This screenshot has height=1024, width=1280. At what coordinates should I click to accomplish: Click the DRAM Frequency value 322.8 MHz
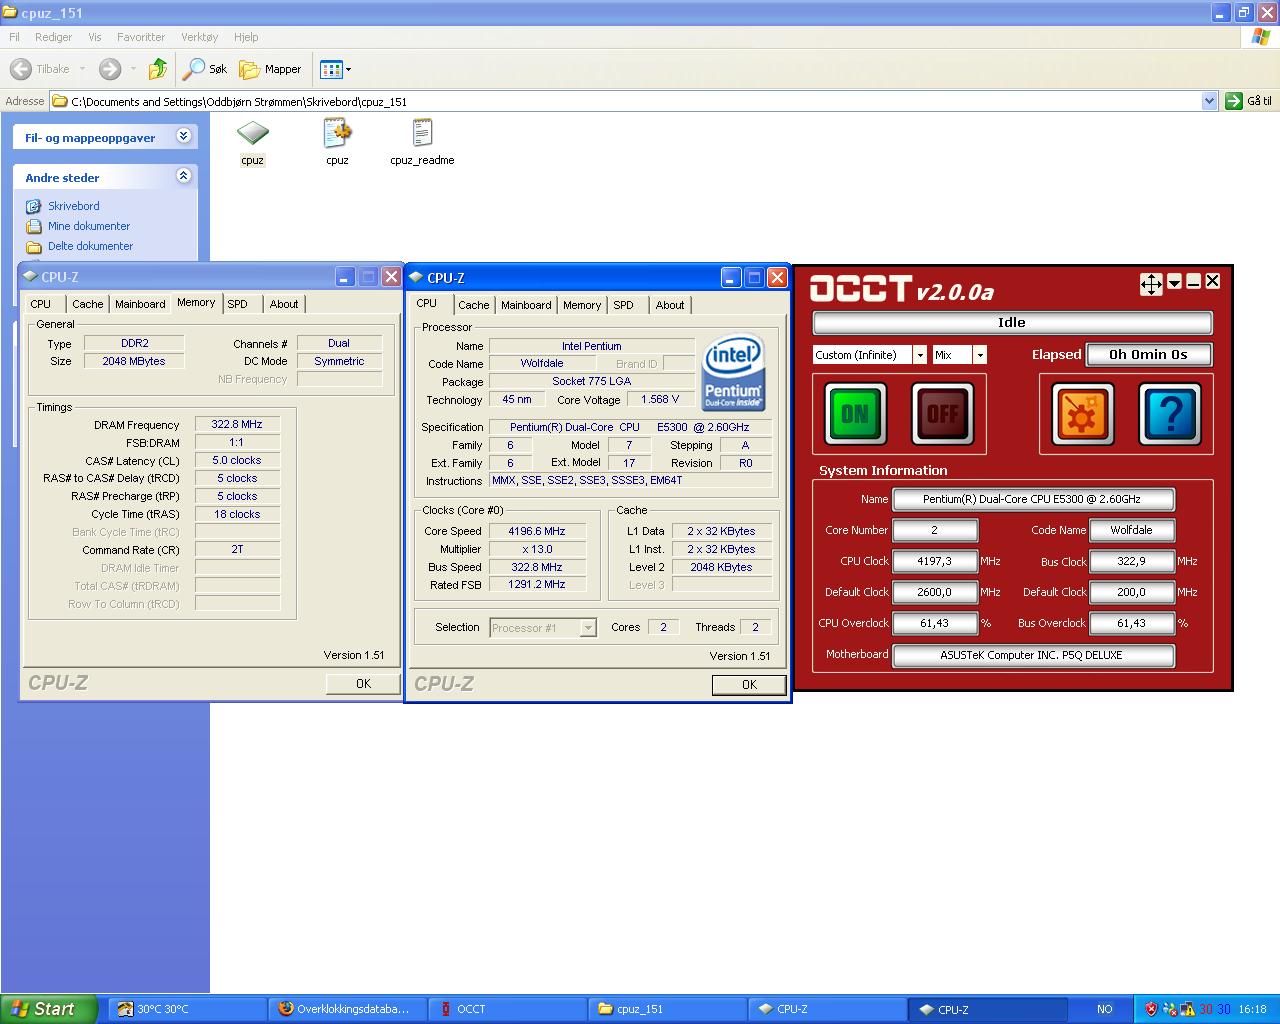point(237,424)
